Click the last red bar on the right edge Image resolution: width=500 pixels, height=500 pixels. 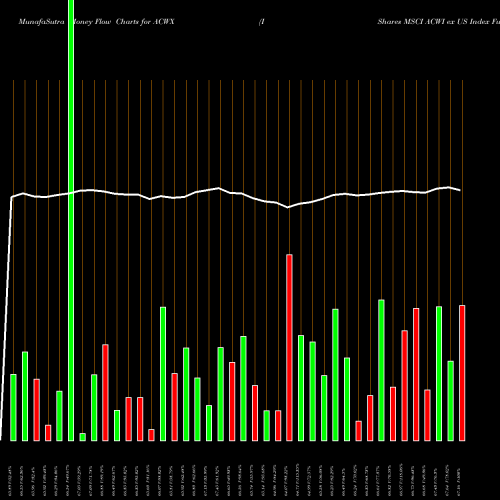pos(462,373)
